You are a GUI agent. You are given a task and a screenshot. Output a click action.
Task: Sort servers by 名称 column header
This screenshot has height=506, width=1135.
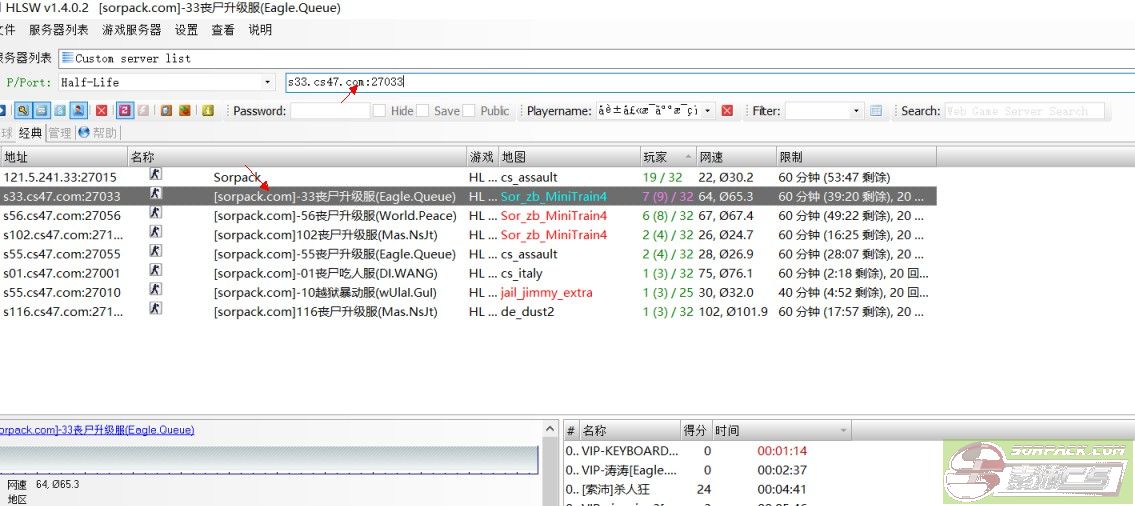[x=298, y=156]
